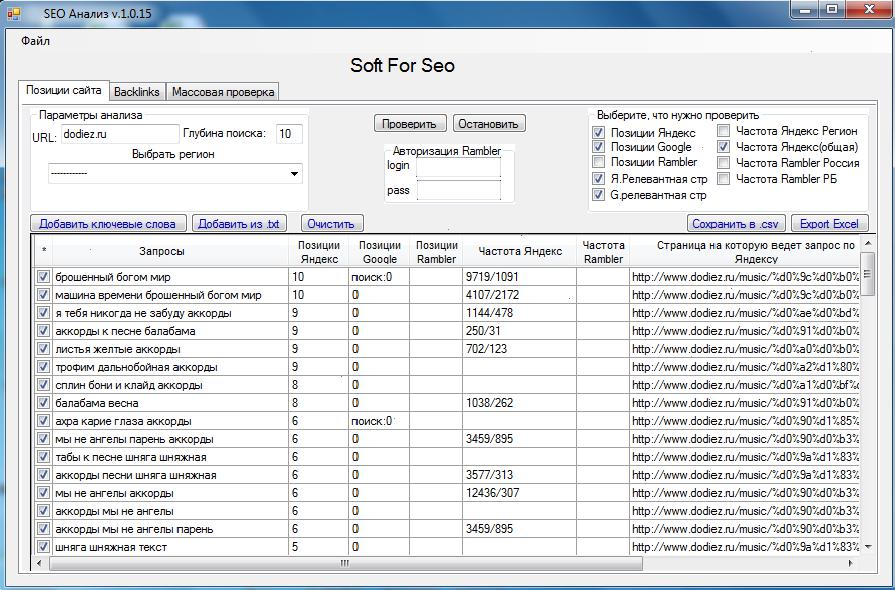Switch to the Позиции сайта tab

(63, 90)
